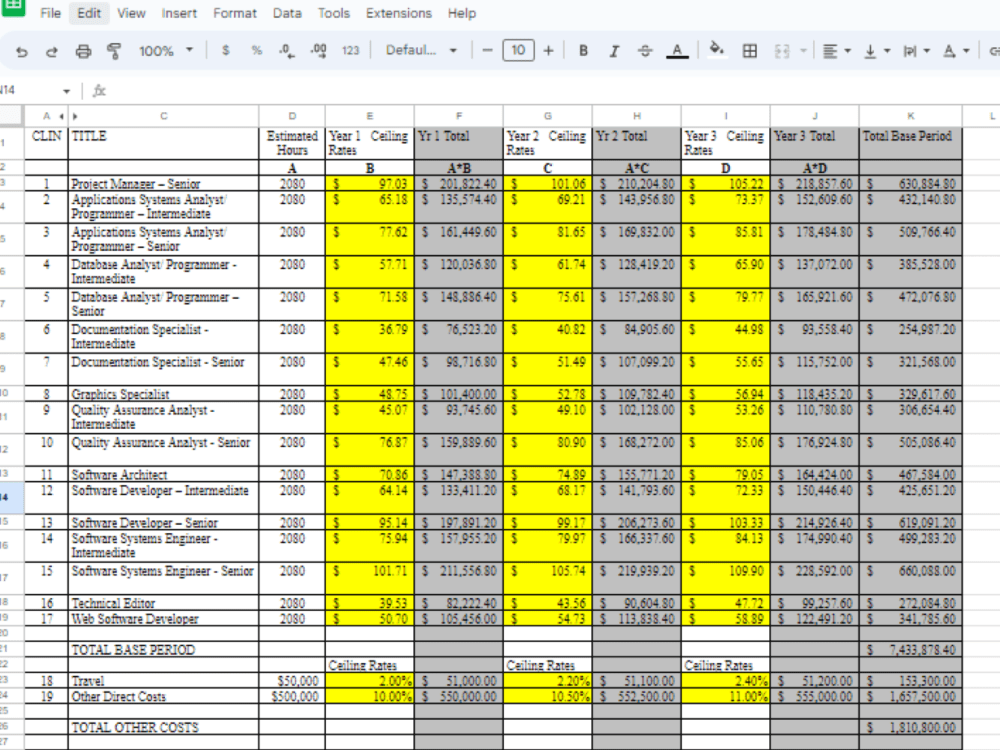Select the 'TOTAL BASE PERIOD' cell
Image resolution: width=1000 pixels, height=750 pixels.
163,650
